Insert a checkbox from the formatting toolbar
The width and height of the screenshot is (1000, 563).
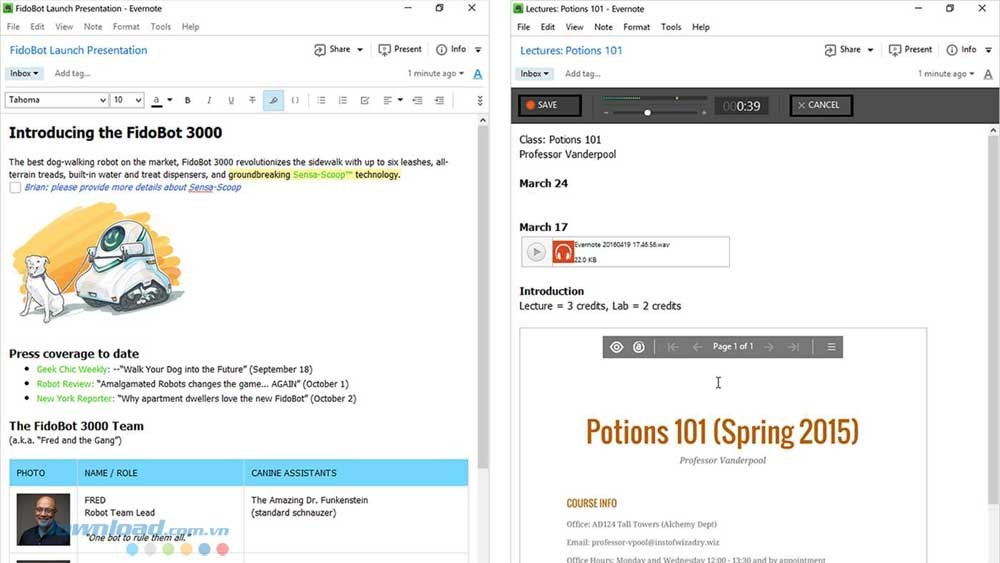pos(365,100)
